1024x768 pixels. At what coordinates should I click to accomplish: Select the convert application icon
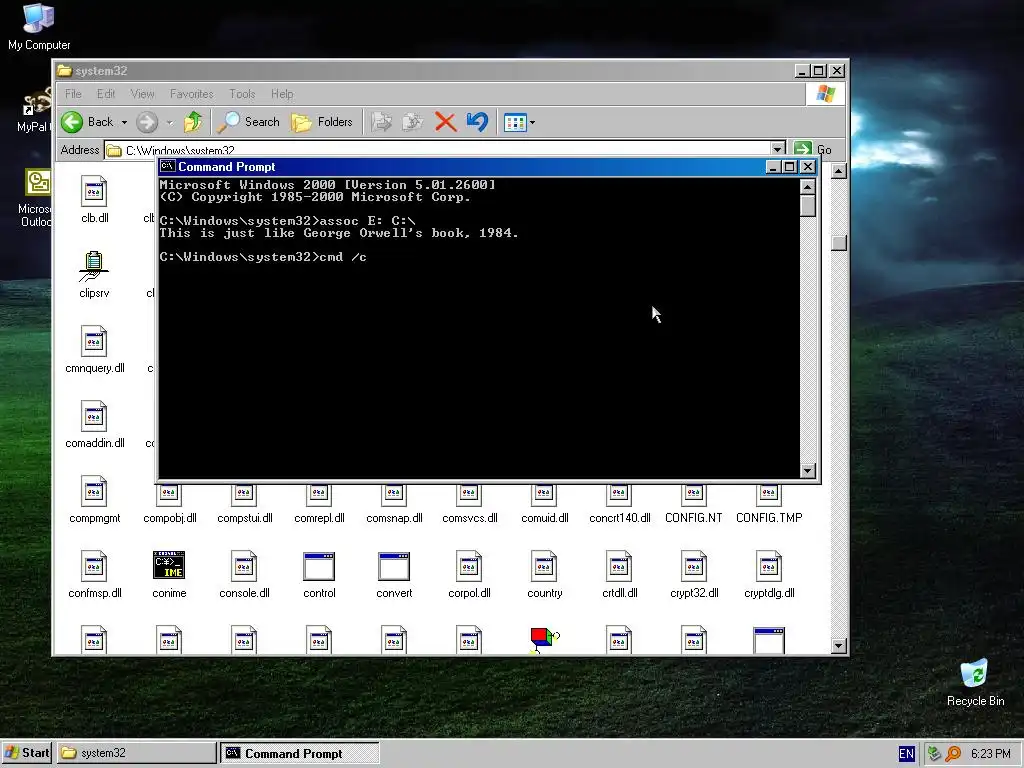[394, 566]
